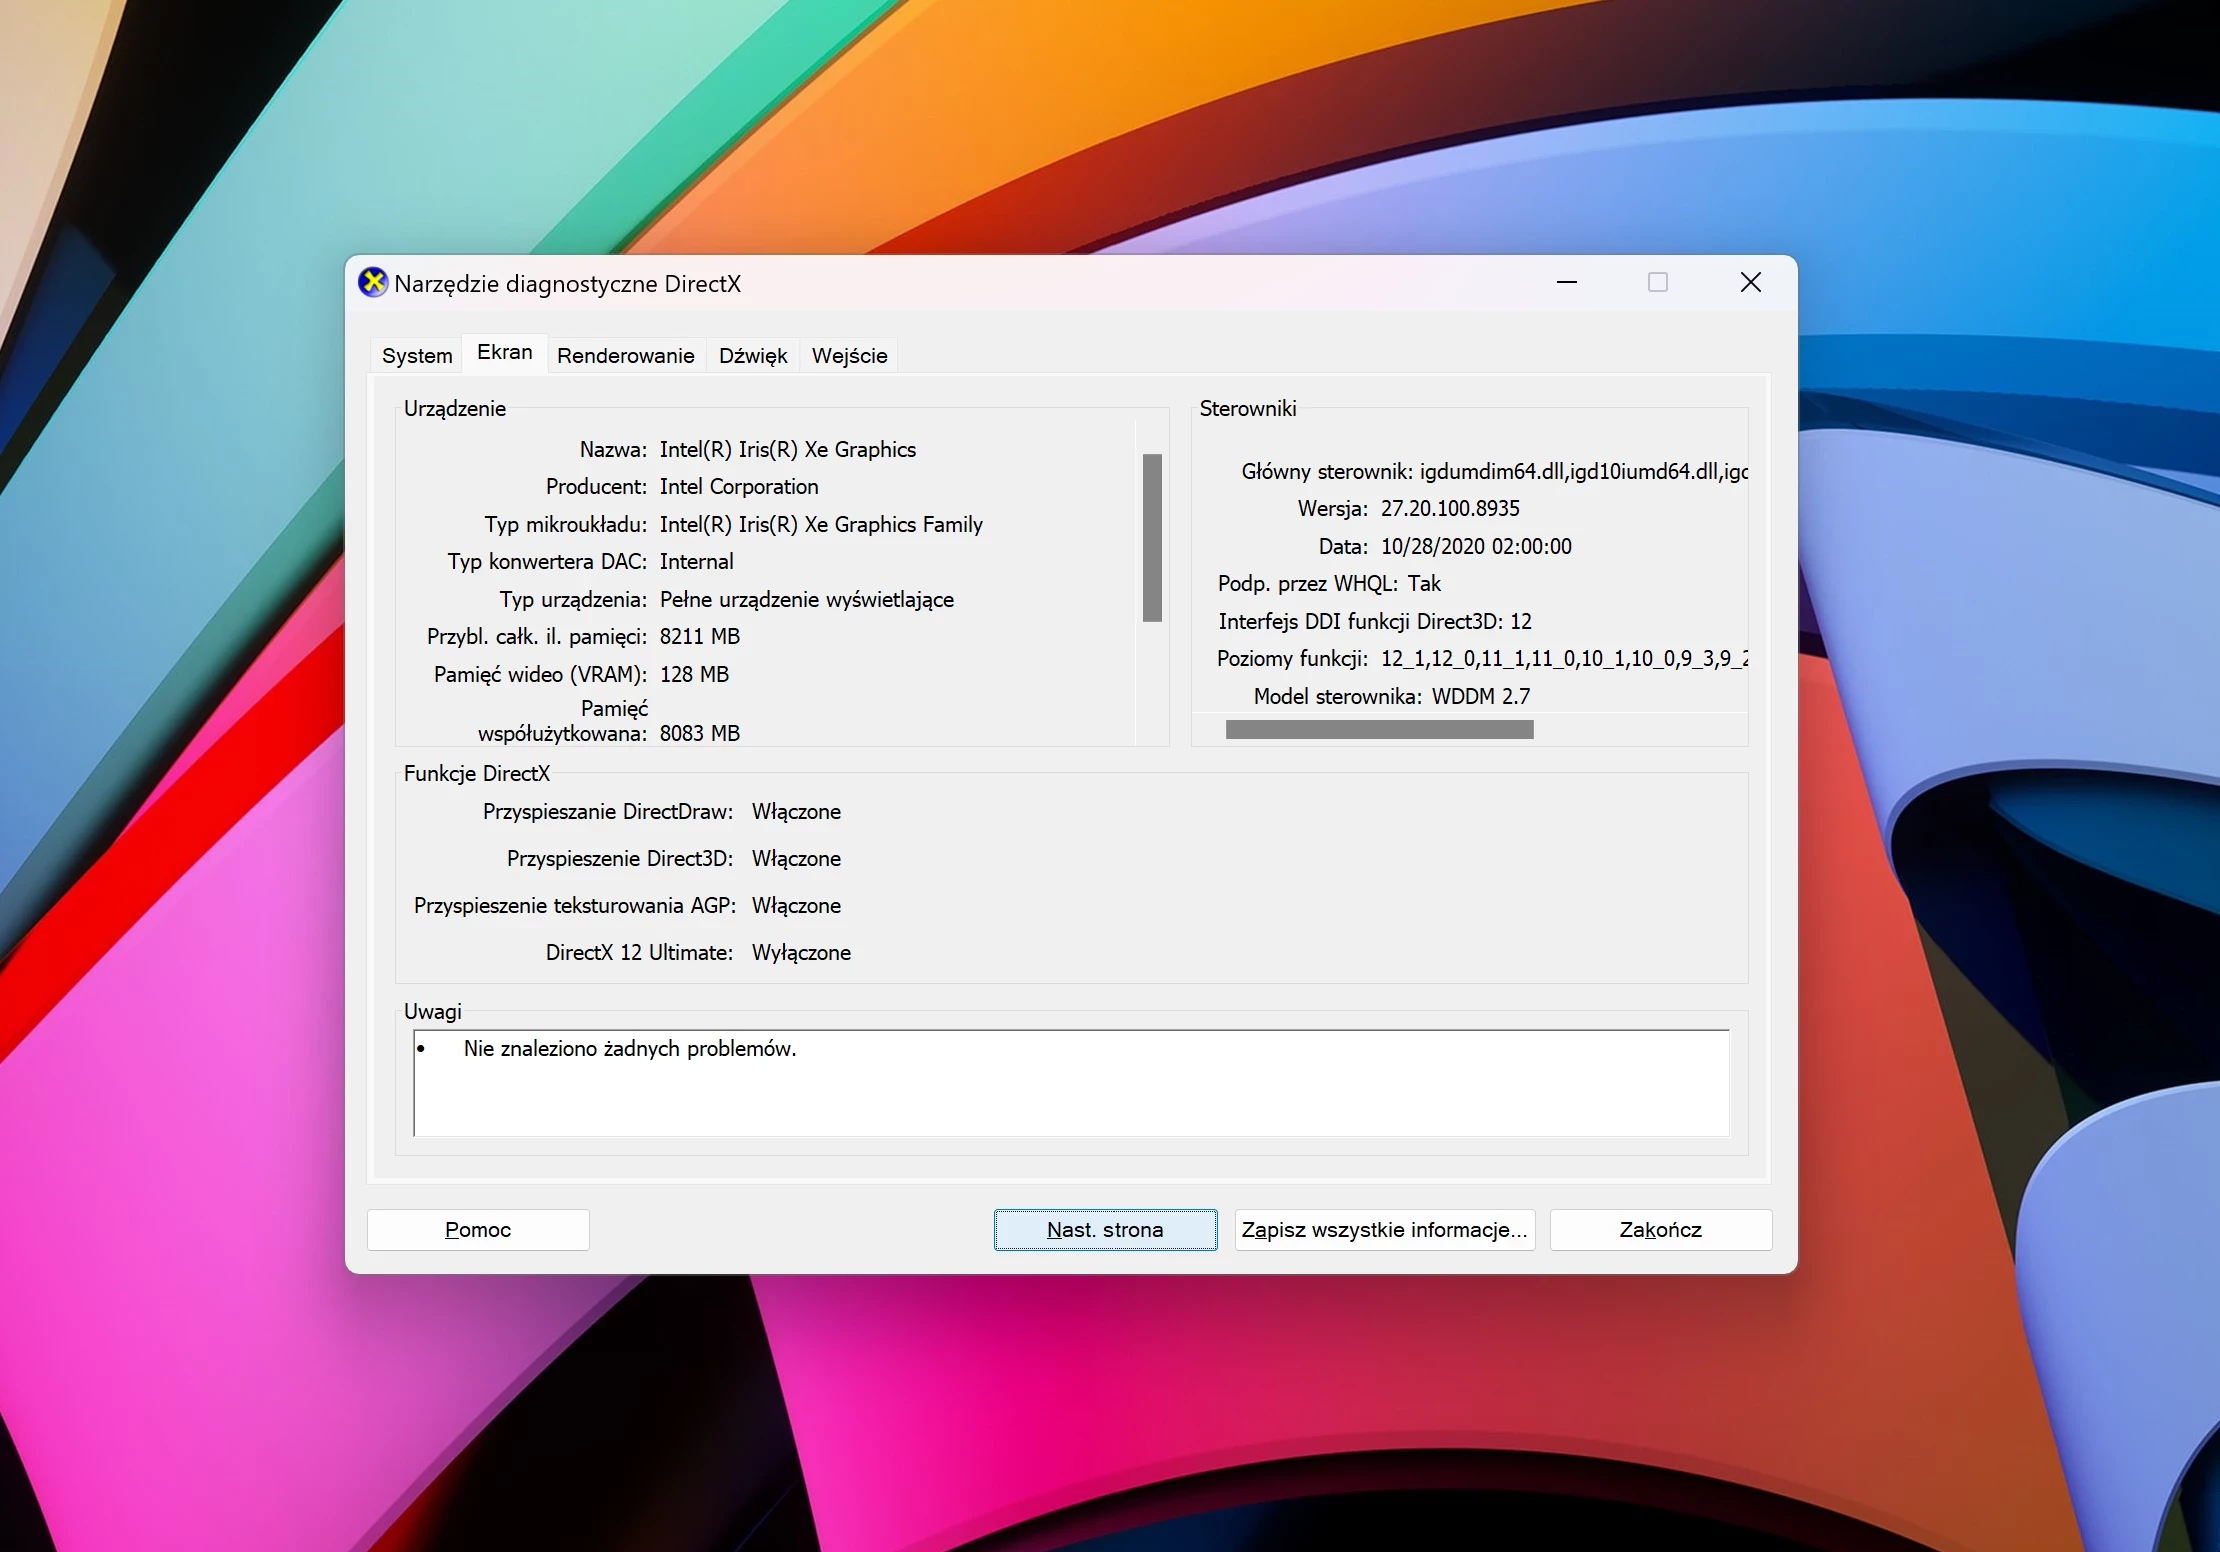
Task: Click the Intel(R) Iris(R) Xe Graphics Family text
Action: 821,525
